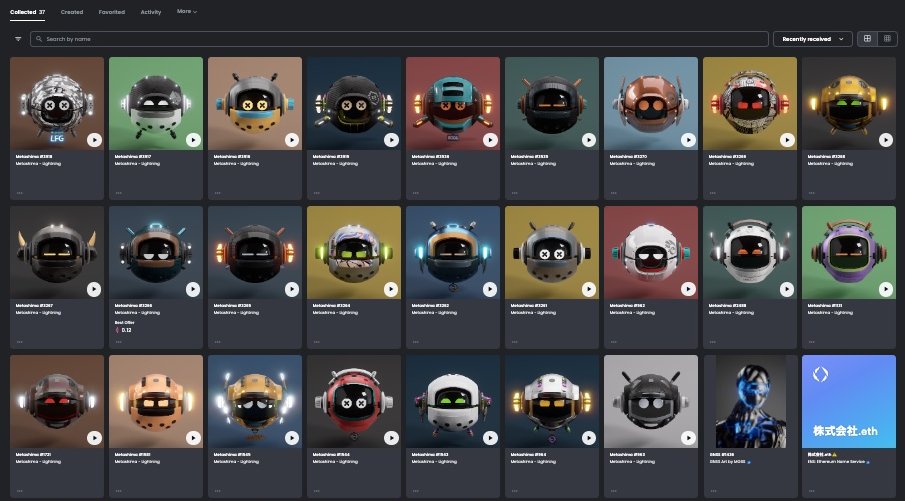The width and height of the screenshot is (905, 501).
Task: Play the black robot with yellow horns
Action: [94, 289]
